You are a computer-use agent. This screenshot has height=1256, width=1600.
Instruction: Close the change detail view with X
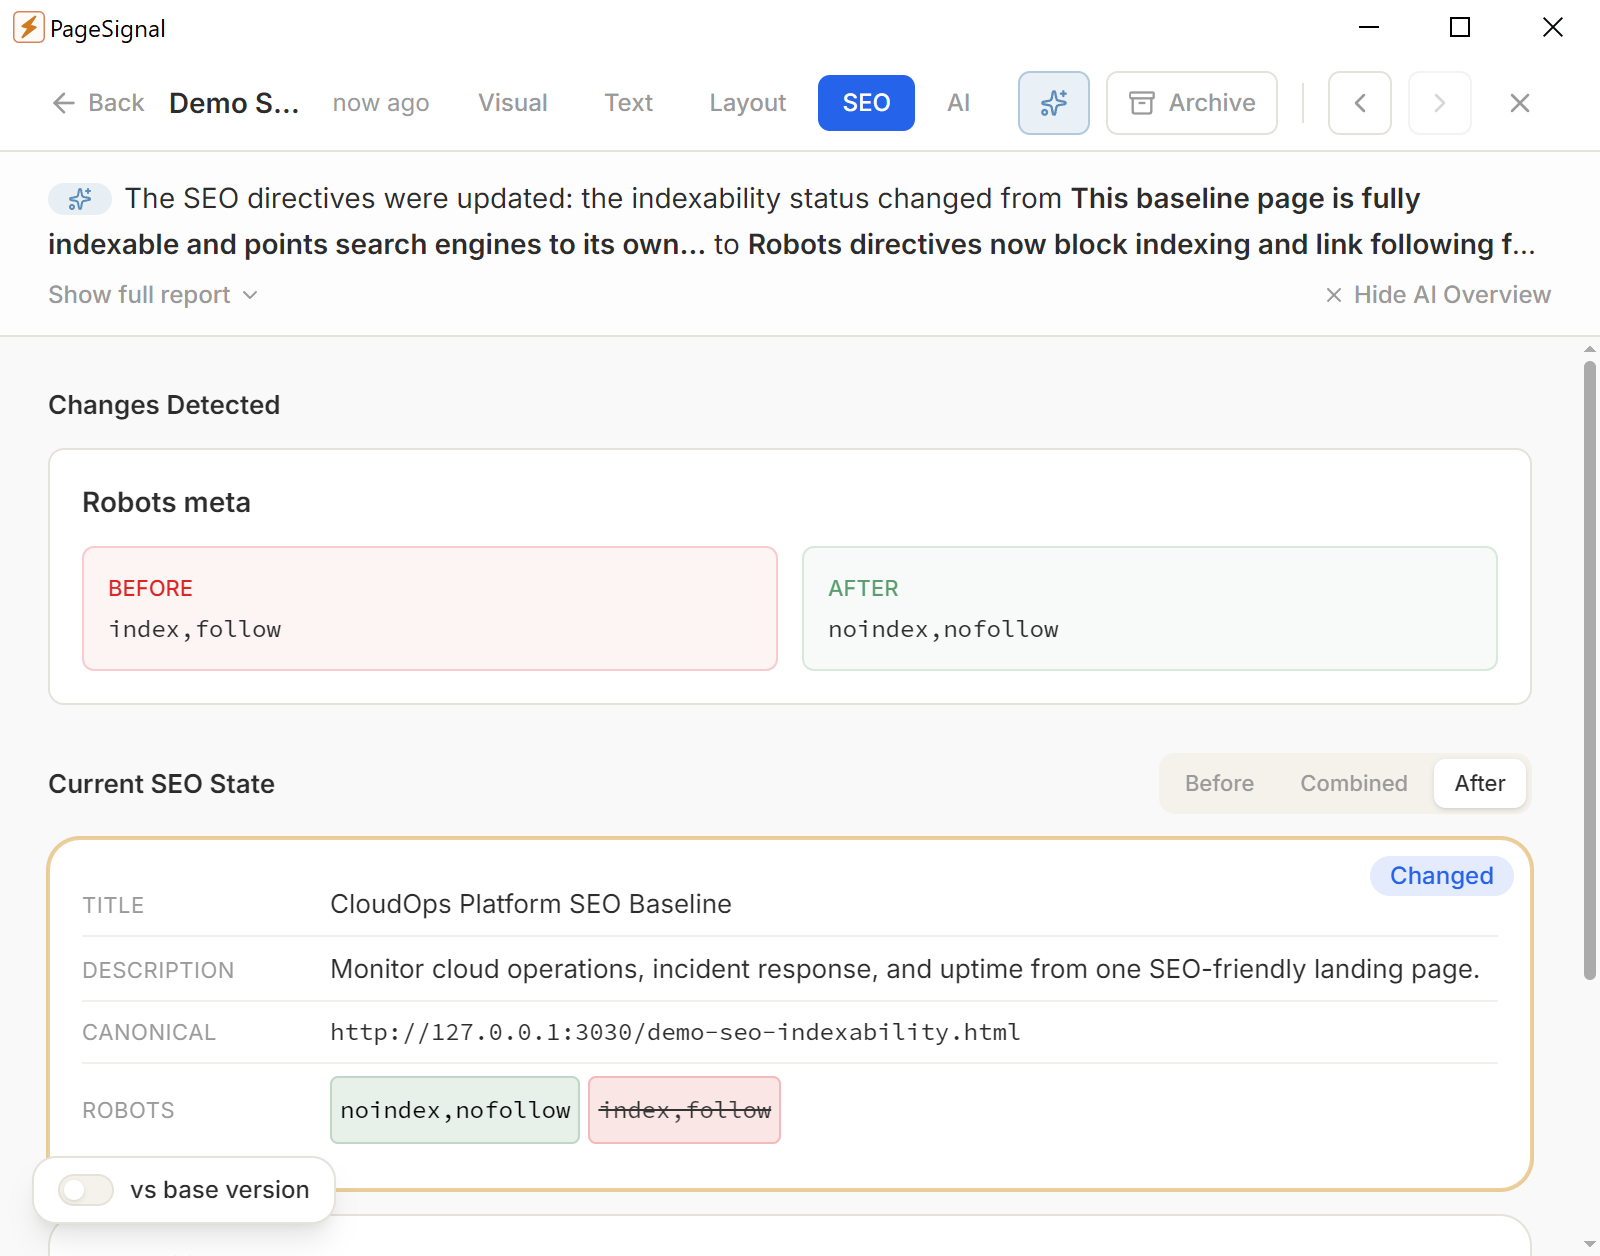pos(1519,103)
